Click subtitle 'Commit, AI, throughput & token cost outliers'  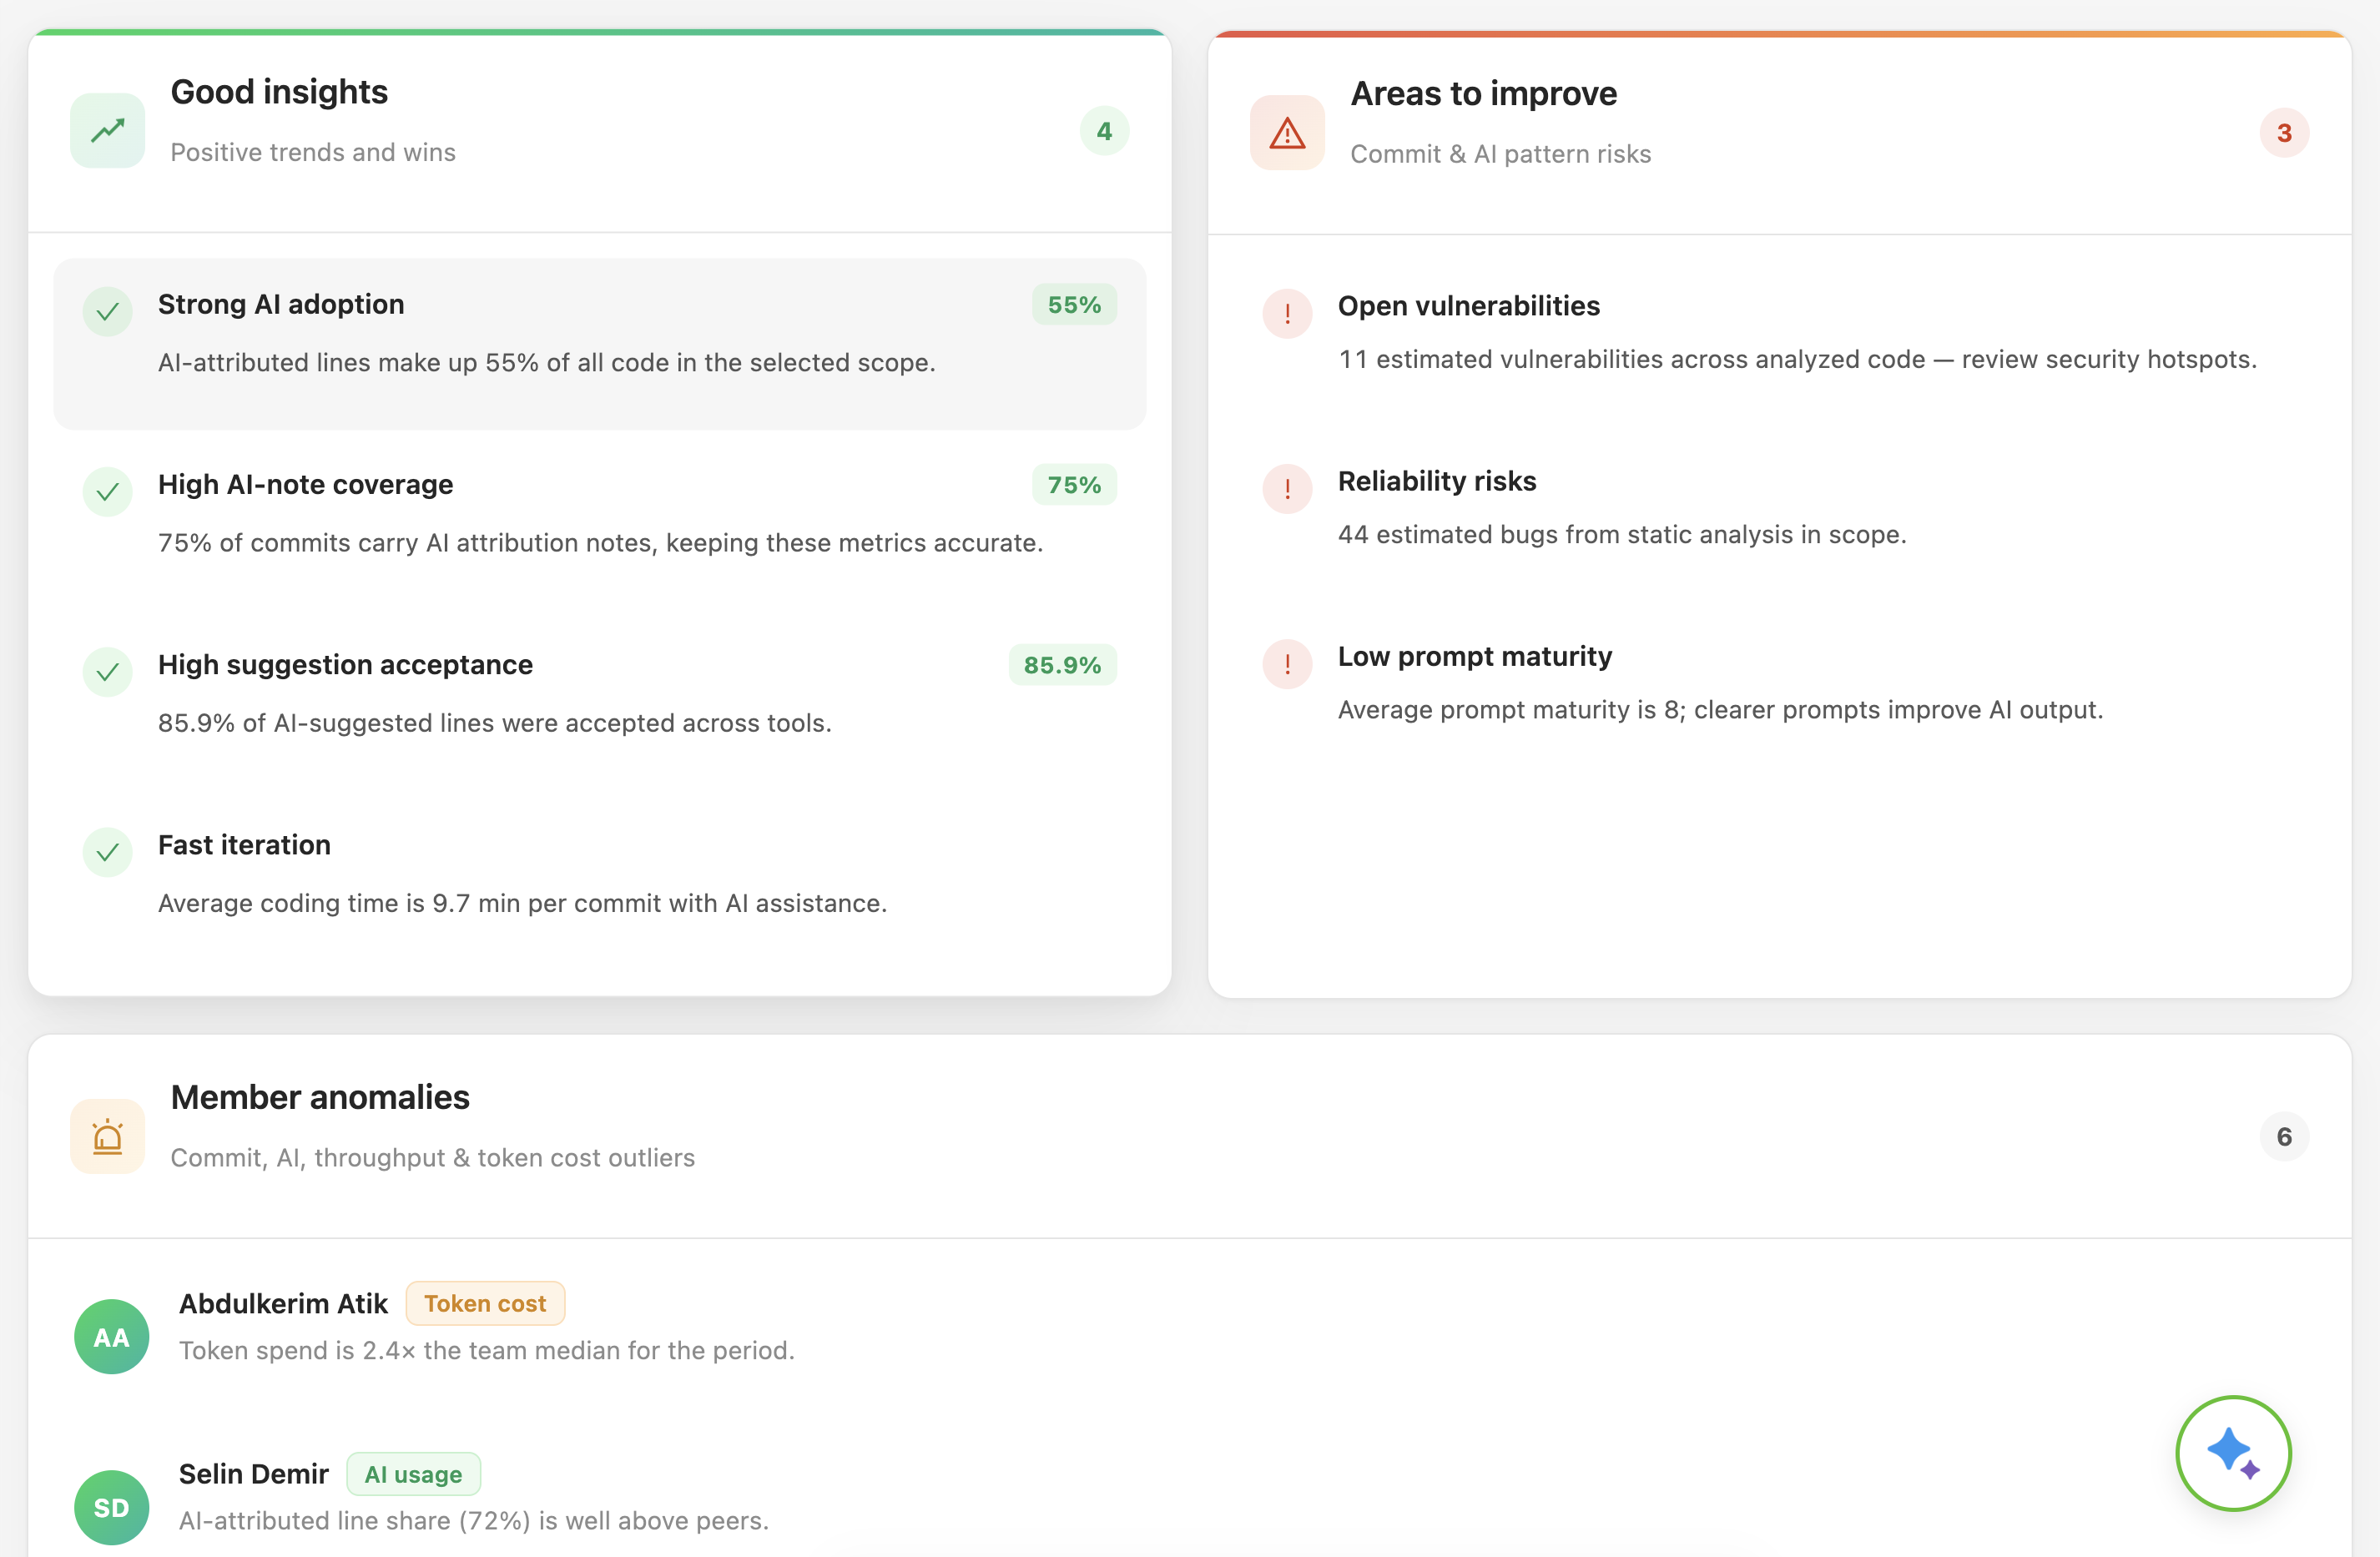pos(432,1158)
